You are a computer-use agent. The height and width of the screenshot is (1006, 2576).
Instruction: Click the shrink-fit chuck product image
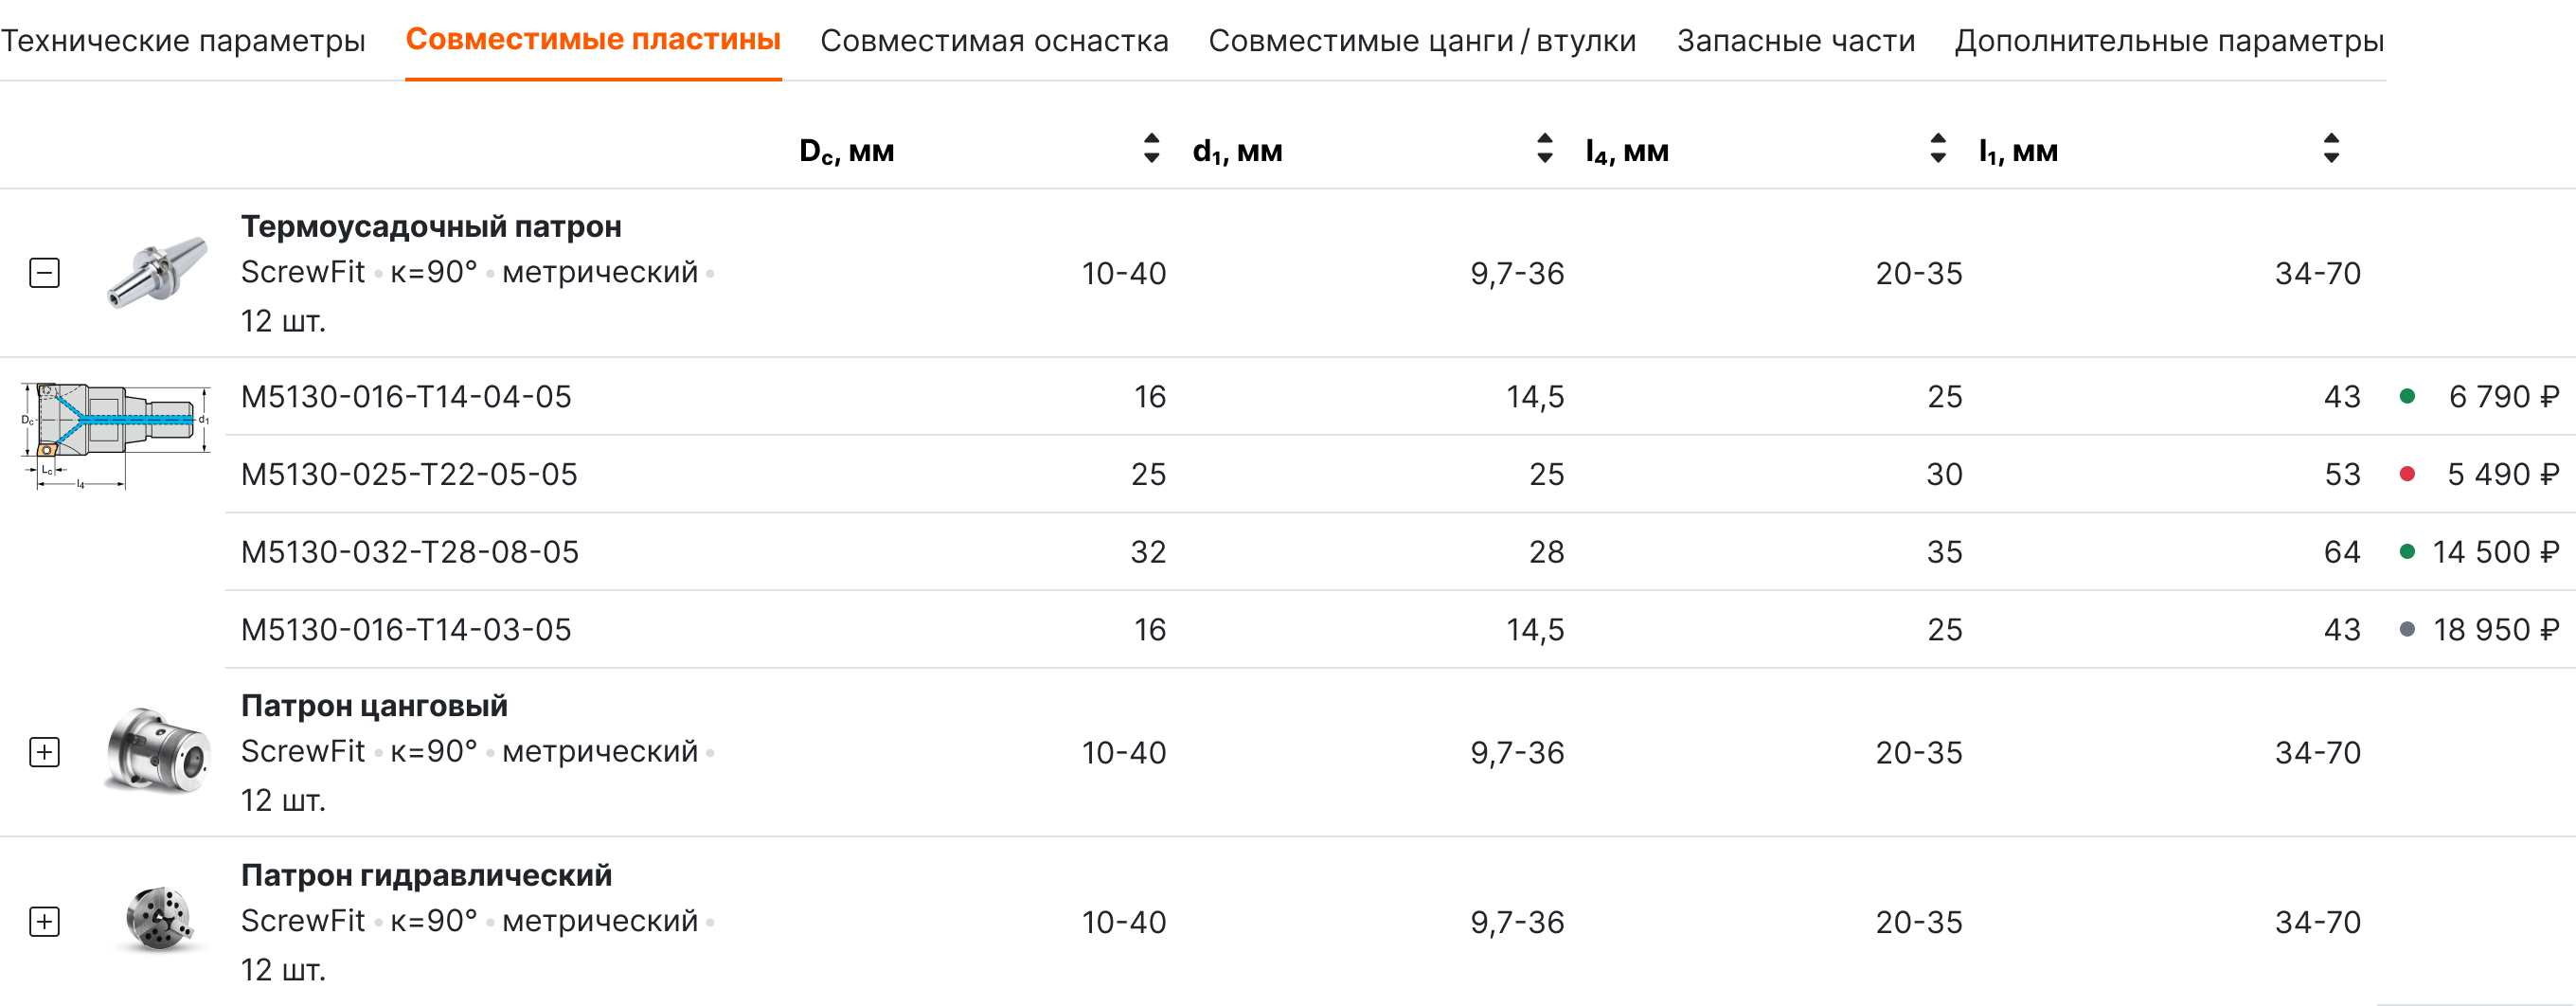point(157,272)
